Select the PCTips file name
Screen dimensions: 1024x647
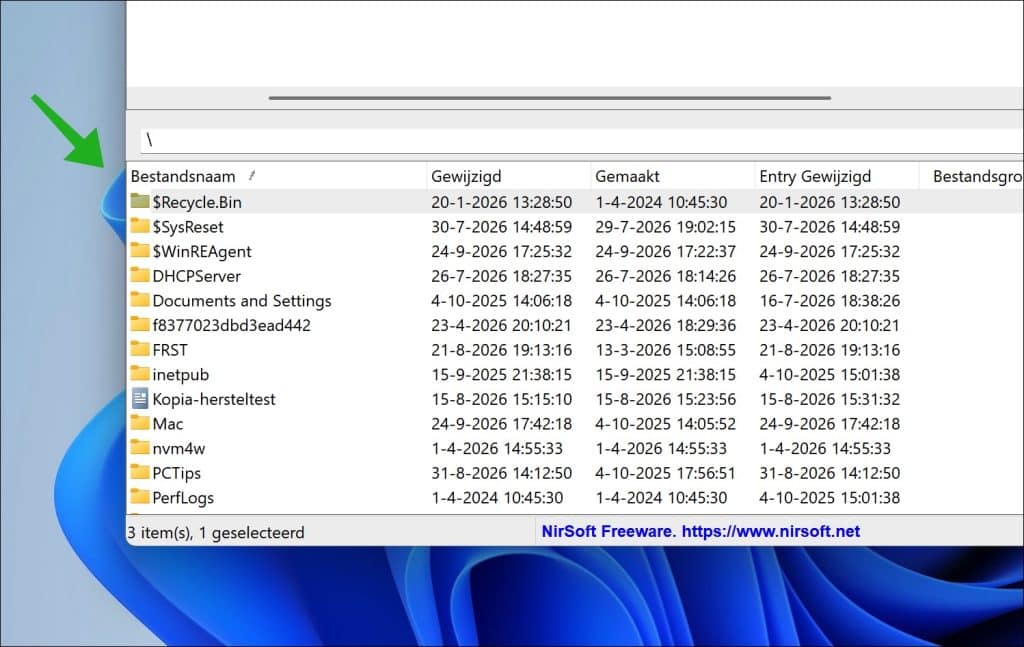click(176, 473)
